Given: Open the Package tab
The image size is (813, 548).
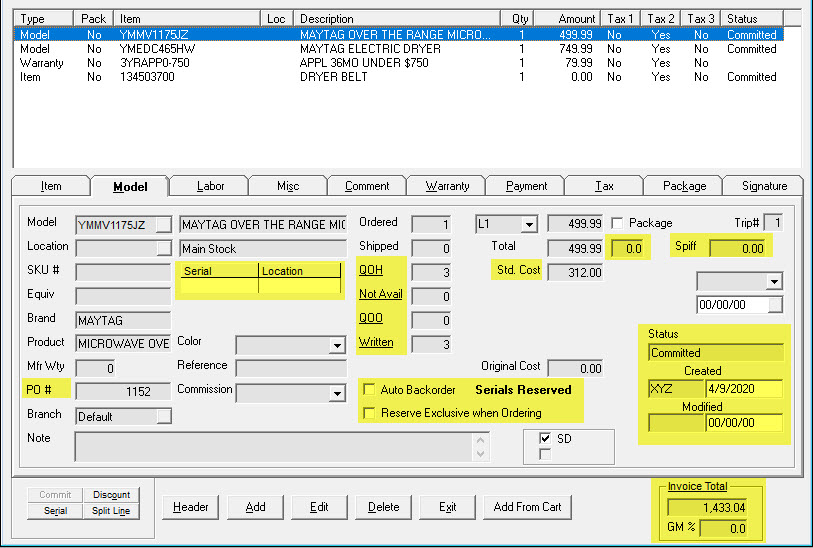Looking at the screenshot, I should point(684,186).
